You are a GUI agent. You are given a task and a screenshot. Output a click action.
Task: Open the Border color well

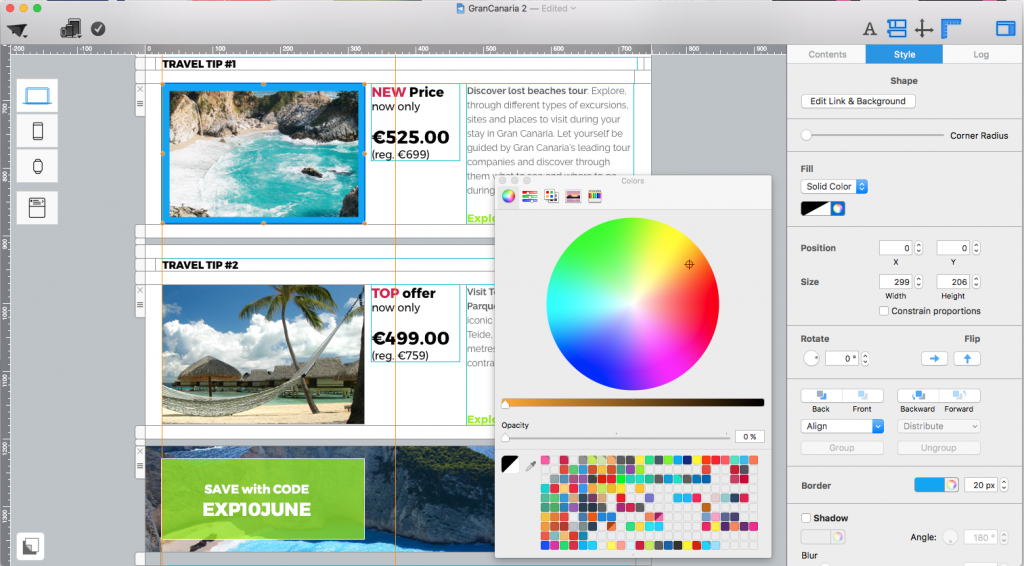(x=936, y=484)
